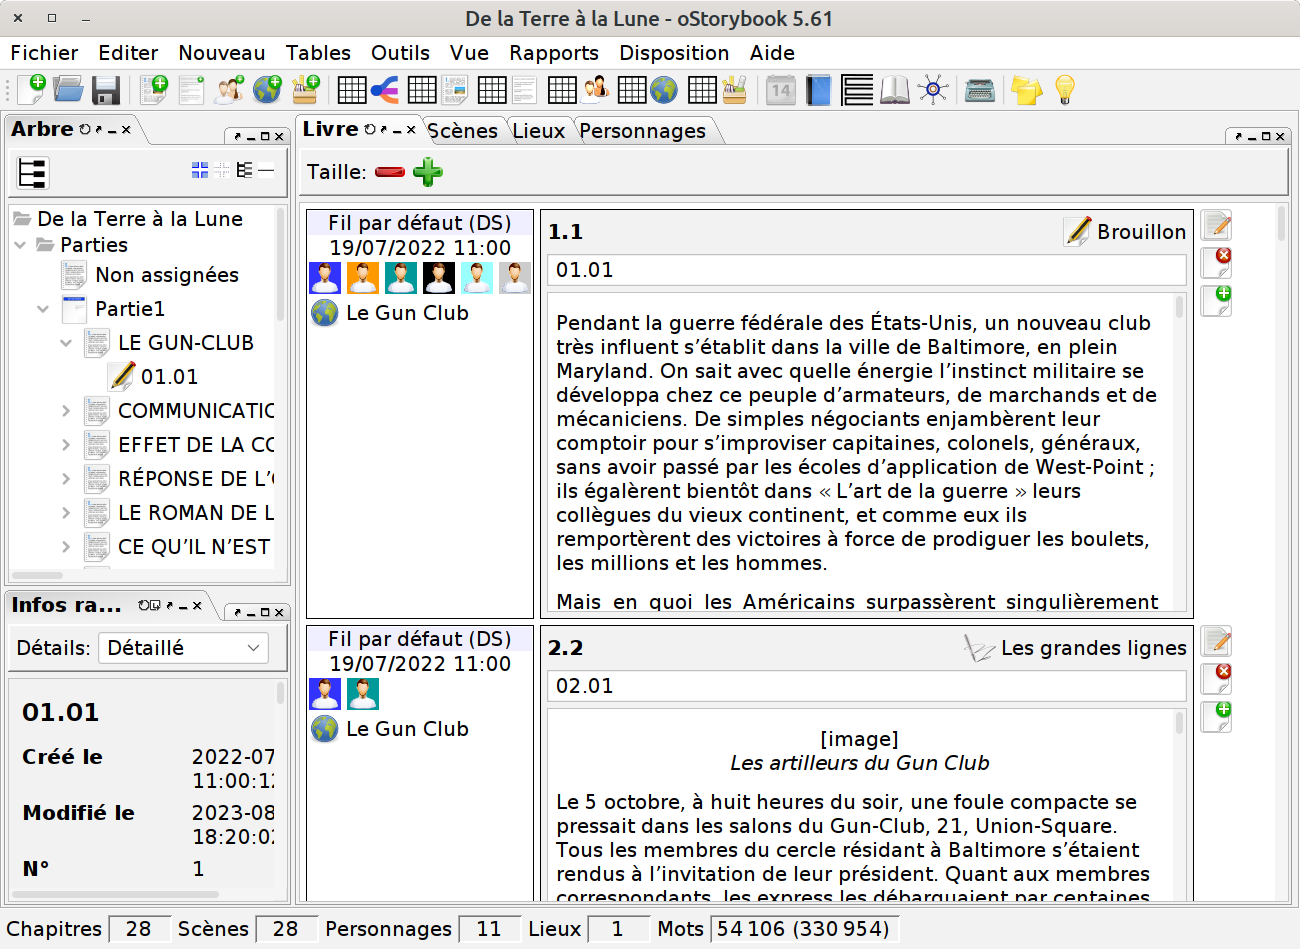The width and height of the screenshot is (1300, 949).
Task: Open the scenes table icon
Action: (437, 90)
